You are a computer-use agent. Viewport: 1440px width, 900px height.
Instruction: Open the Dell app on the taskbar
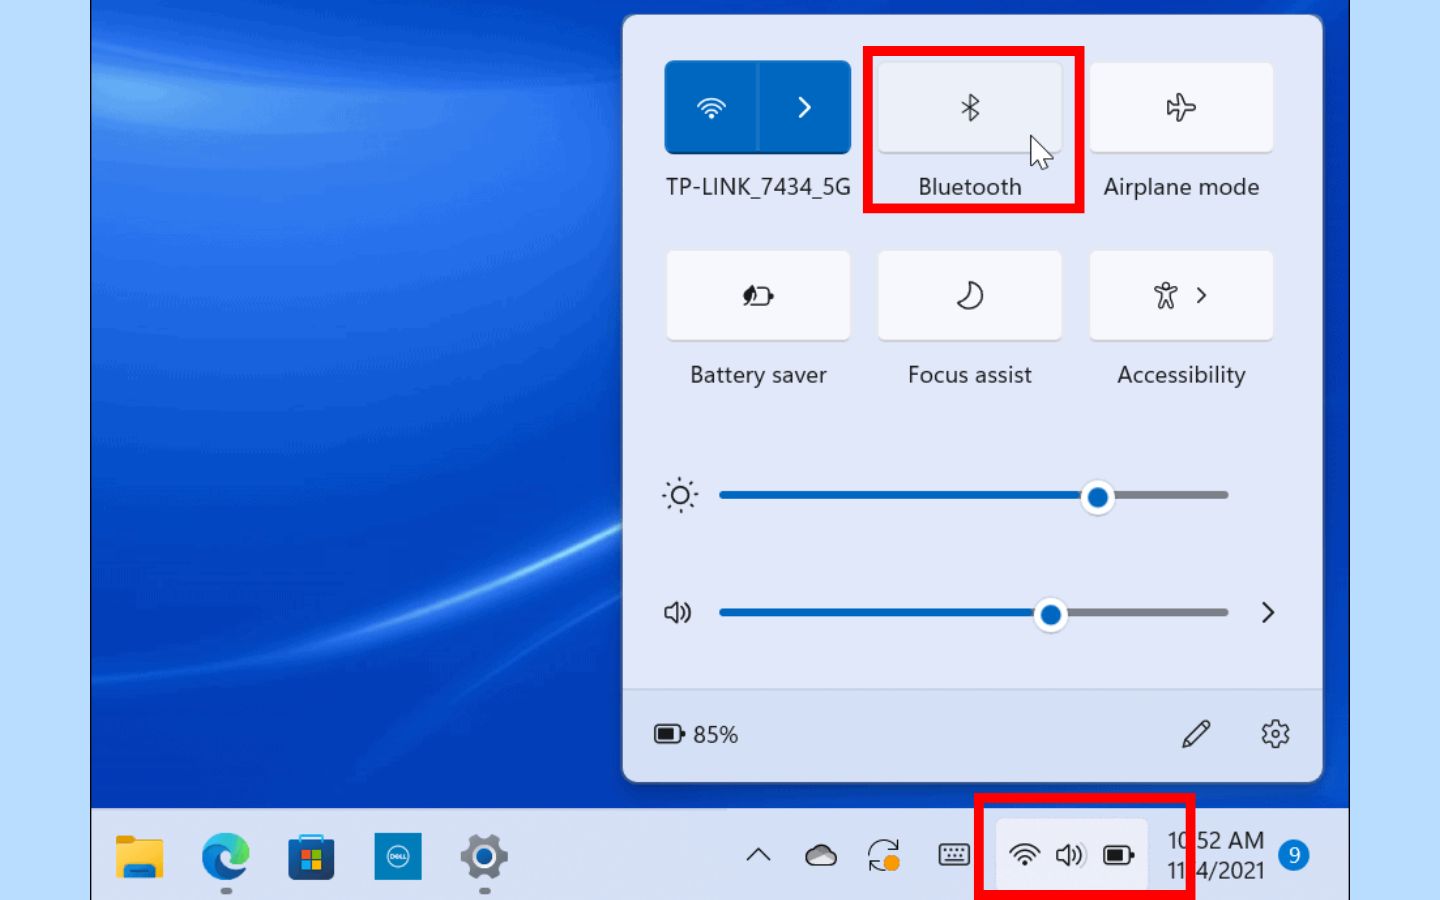click(x=398, y=857)
